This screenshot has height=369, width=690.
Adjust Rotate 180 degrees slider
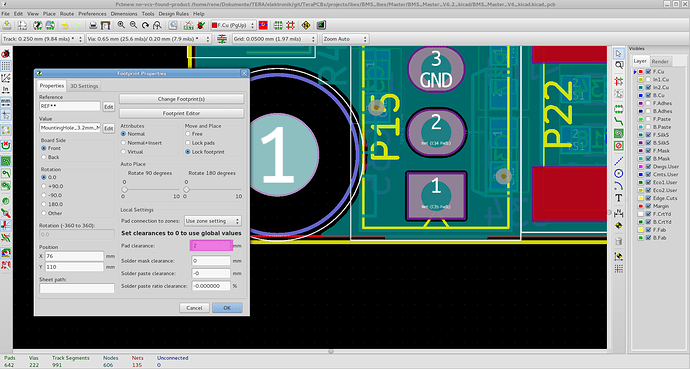point(186,190)
